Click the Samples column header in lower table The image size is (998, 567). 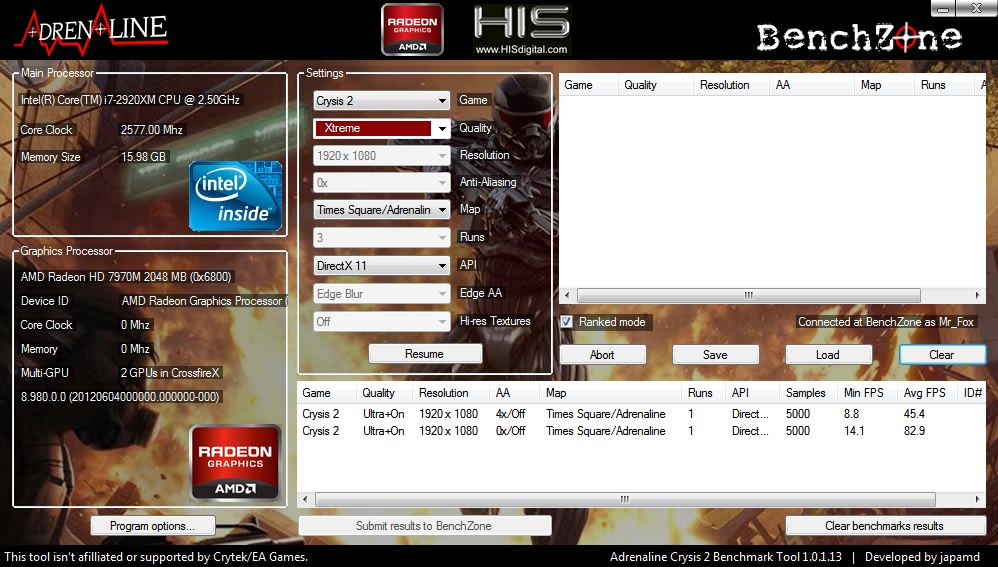coord(807,393)
